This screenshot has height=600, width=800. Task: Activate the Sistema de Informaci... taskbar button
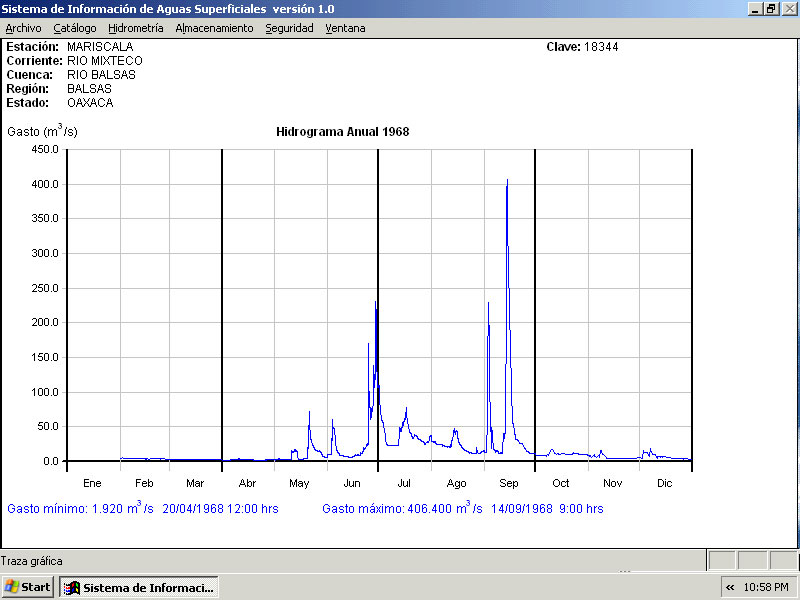138,587
